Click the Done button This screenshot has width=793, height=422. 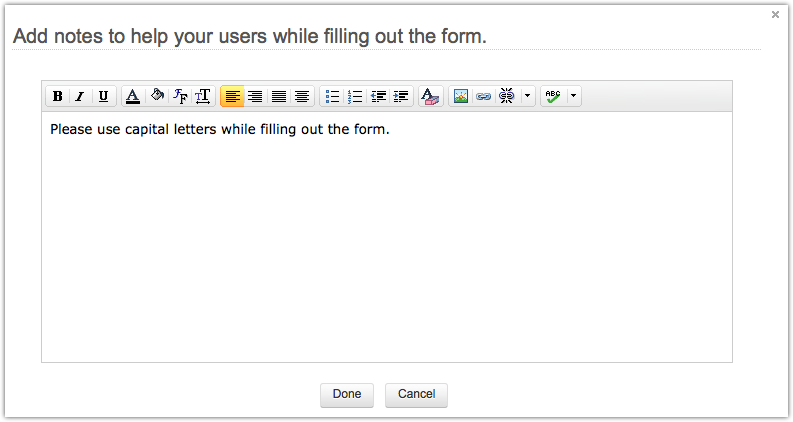(x=347, y=395)
